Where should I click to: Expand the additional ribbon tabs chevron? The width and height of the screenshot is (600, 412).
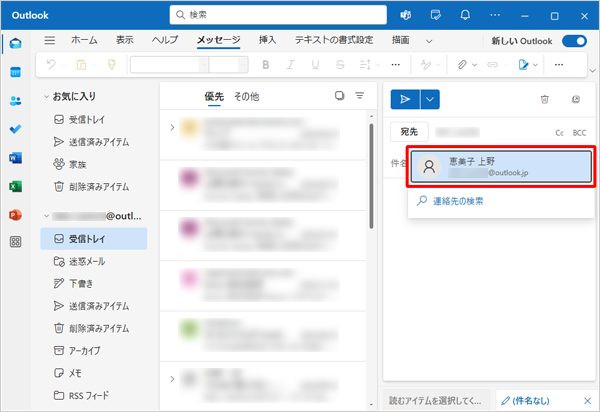click(x=429, y=41)
